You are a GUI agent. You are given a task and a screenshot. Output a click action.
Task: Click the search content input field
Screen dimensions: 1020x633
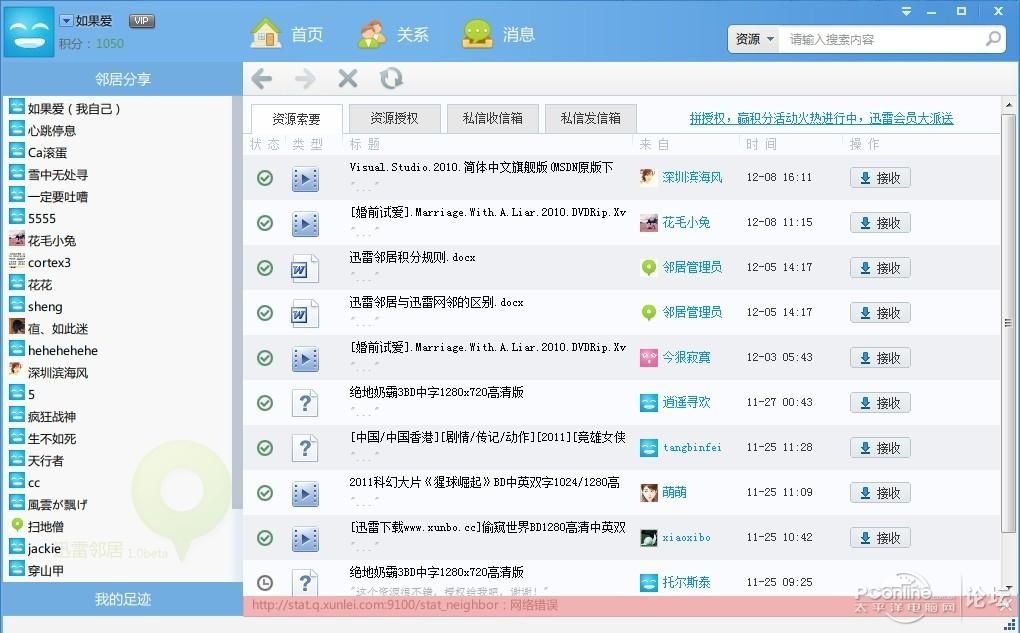click(880, 39)
